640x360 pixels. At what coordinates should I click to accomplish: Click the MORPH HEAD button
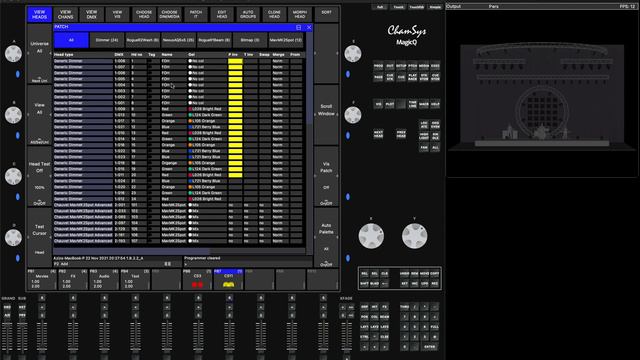tap(300, 15)
